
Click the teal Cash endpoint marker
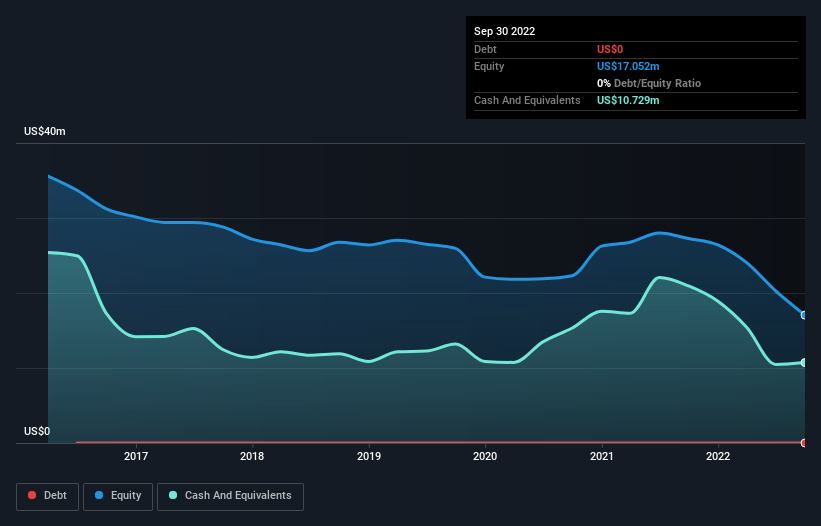(804, 362)
